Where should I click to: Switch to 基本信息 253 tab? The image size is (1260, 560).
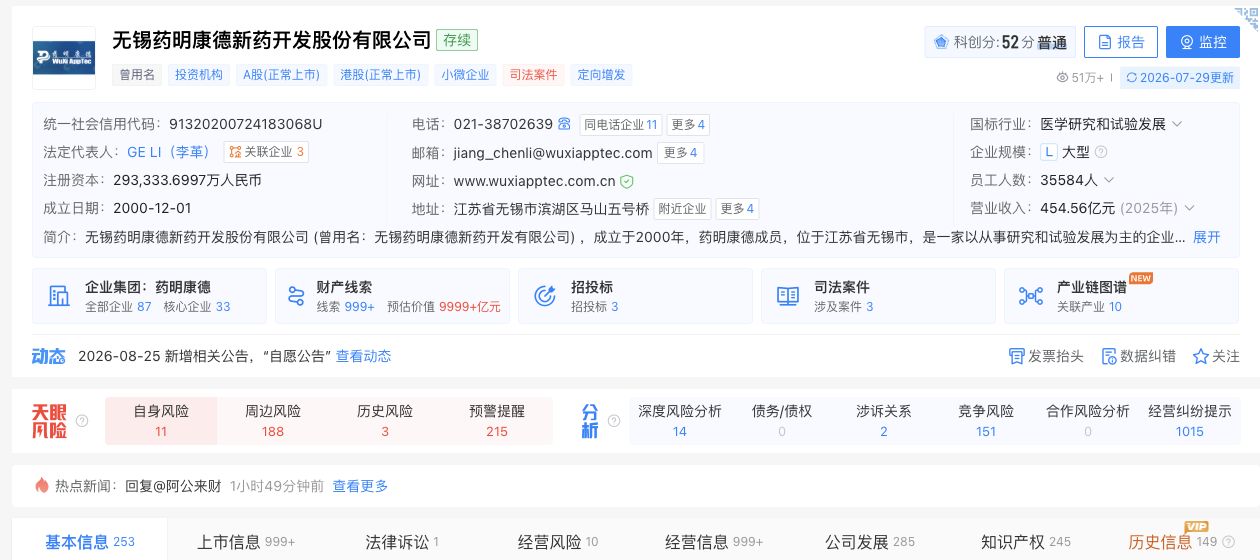tap(89, 542)
